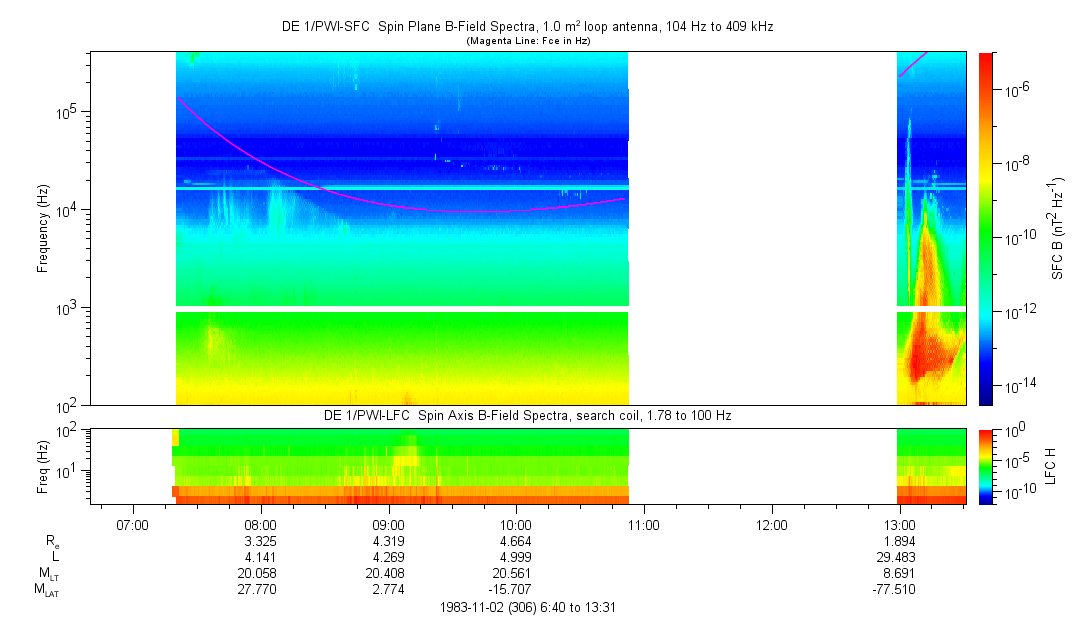The width and height of the screenshot is (1083, 620).
Task: Click the MLT value 20.408
Action: (x=388, y=574)
